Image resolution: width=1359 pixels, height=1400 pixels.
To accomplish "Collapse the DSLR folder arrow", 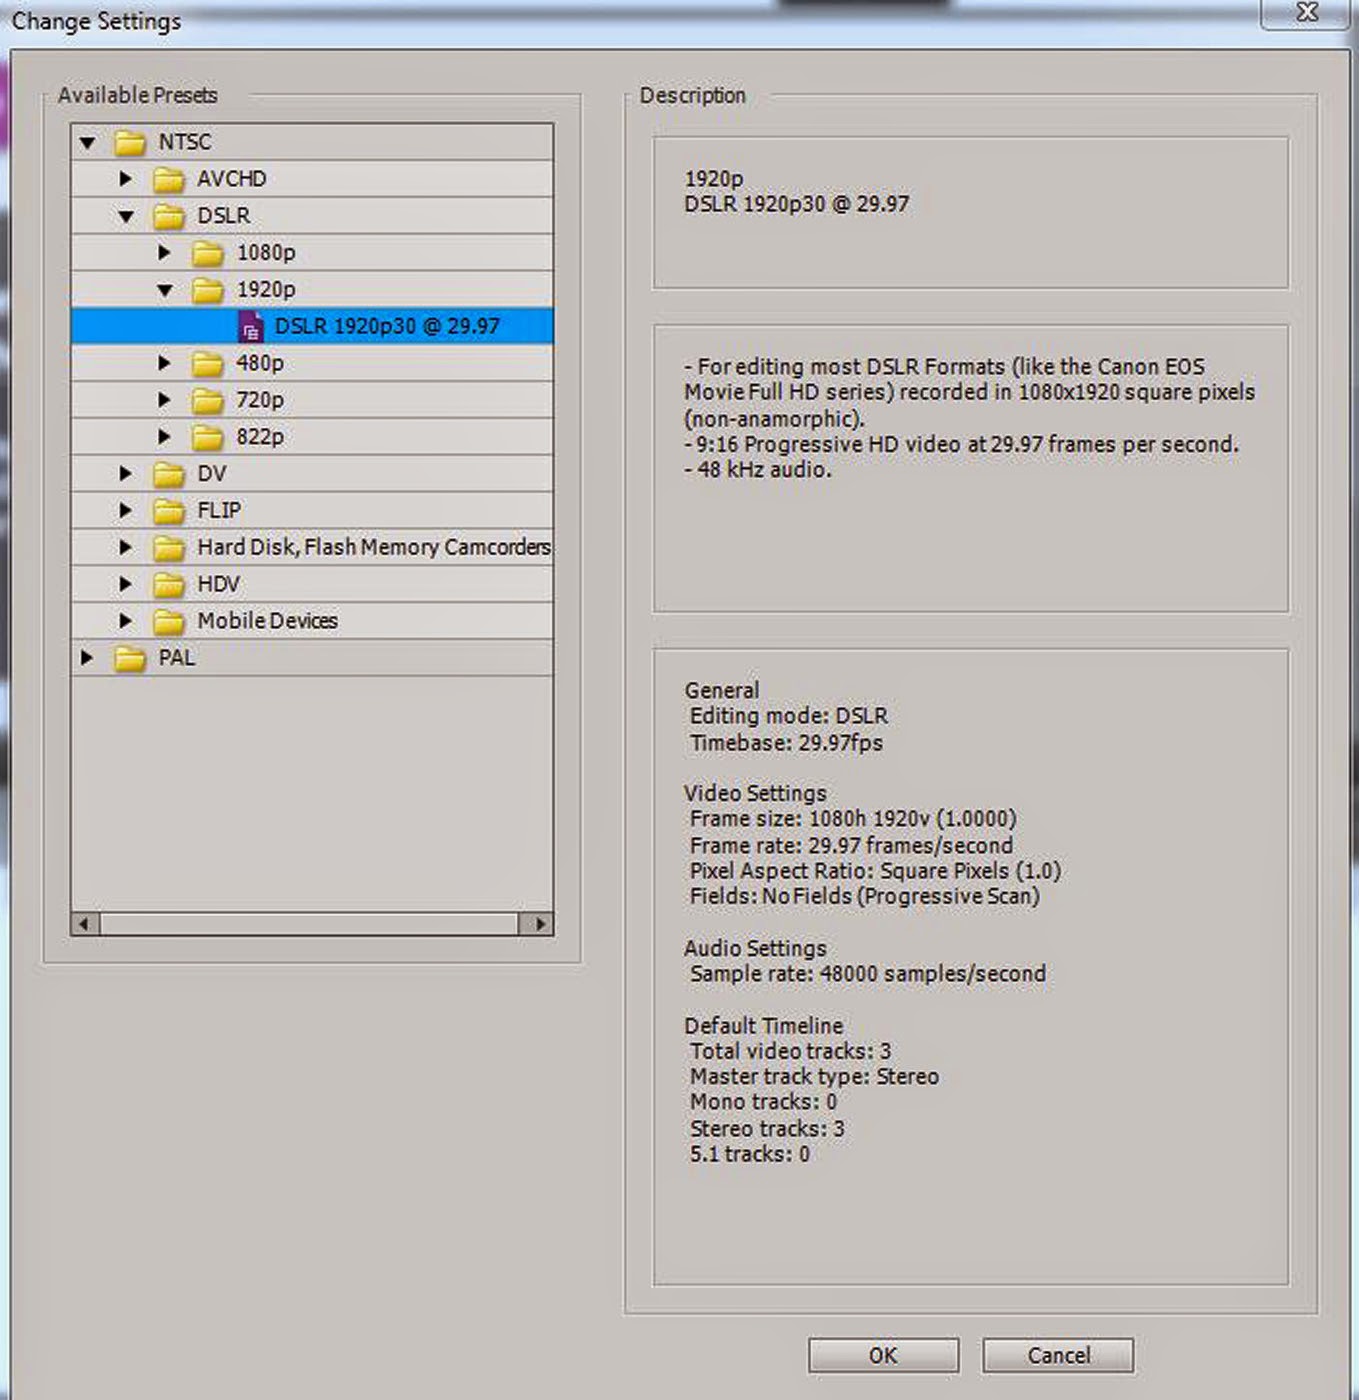I will point(126,216).
